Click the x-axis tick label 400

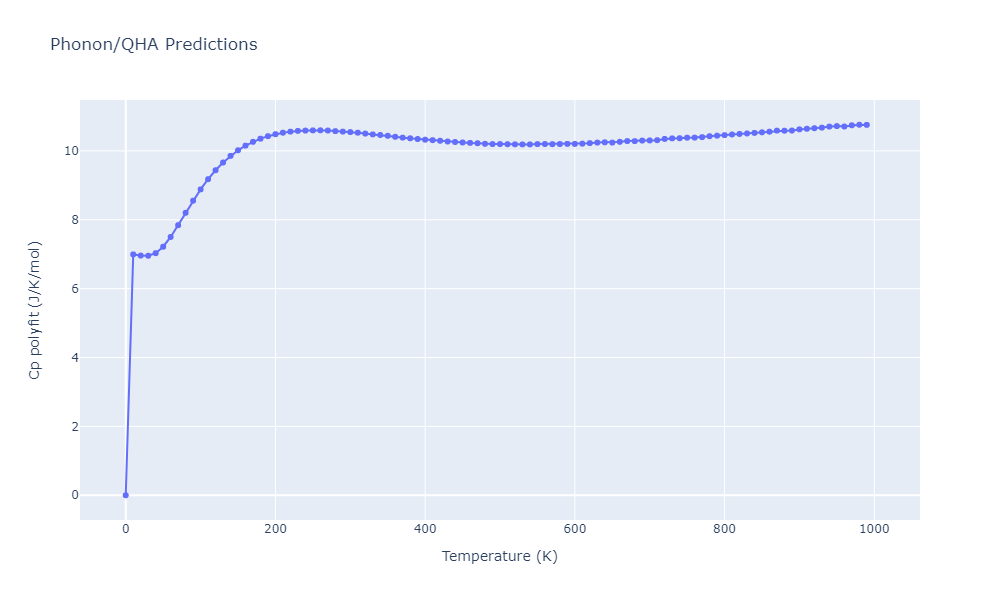pyautogui.click(x=425, y=529)
